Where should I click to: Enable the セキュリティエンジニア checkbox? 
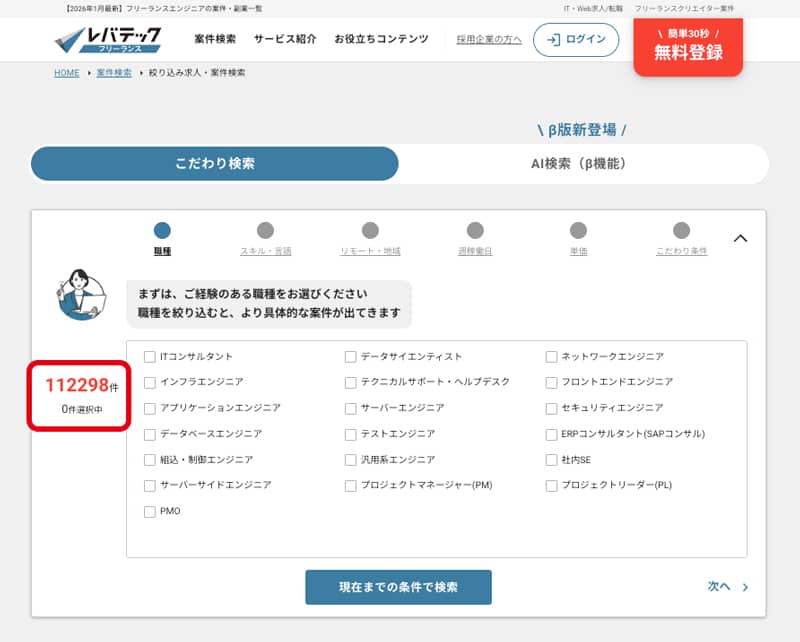(x=550, y=408)
